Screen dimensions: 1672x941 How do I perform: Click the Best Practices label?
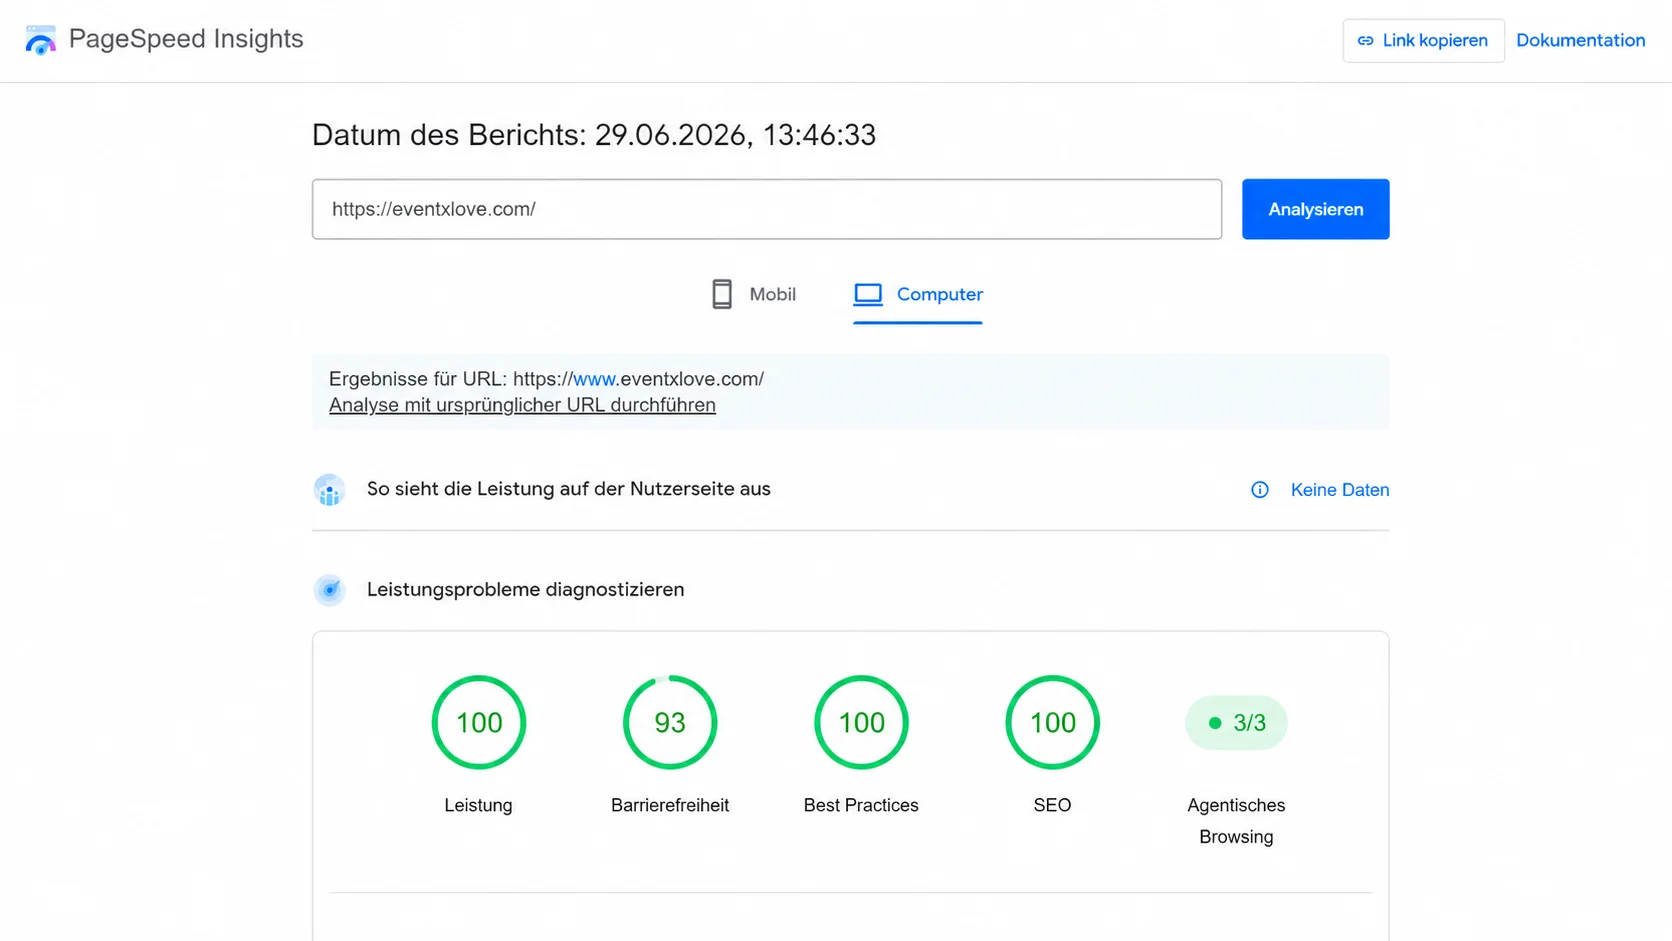(x=861, y=805)
